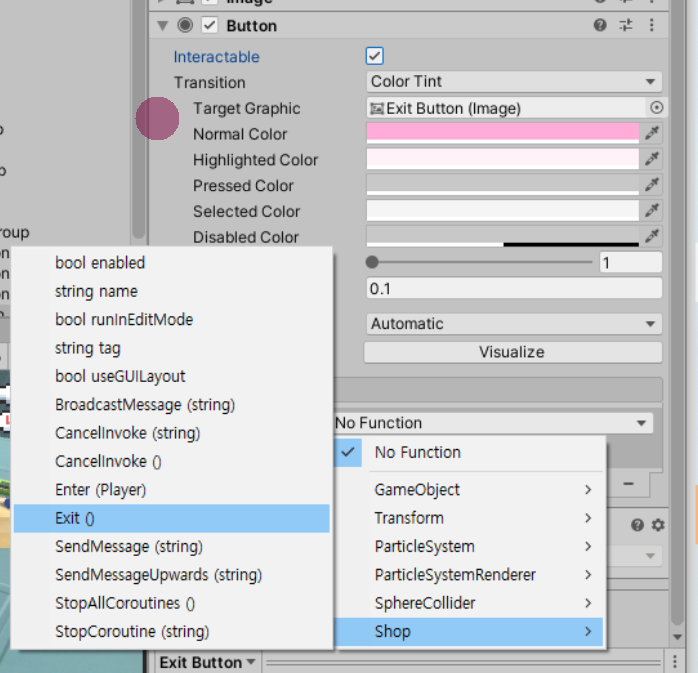Choose bool useGUILayout property
The height and width of the screenshot is (673, 698).
click(x=171, y=376)
